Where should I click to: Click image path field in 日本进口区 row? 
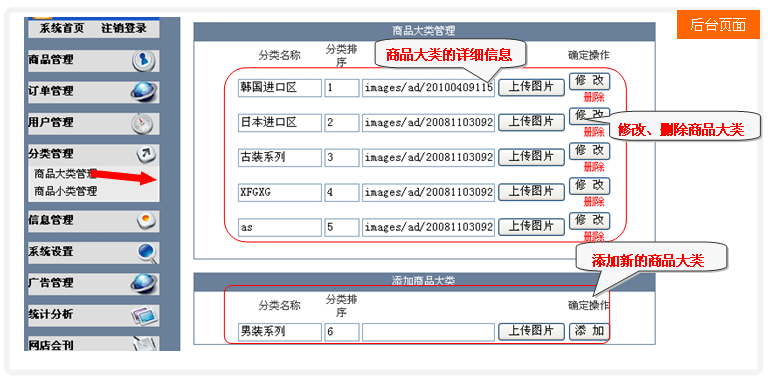(428, 122)
